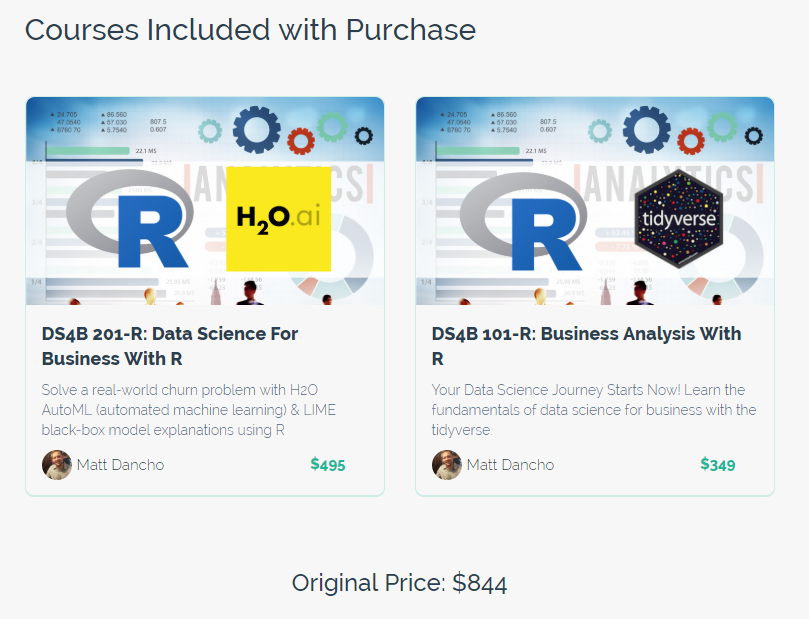Screen dimensions: 809x619
Task: Click Matt Dancho avatar on 201-R card
Action: [57, 465]
